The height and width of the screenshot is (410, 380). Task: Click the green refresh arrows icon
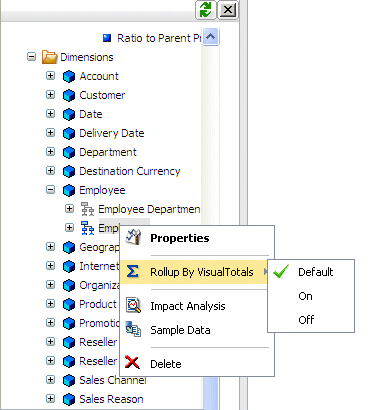click(x=205, y=9)
